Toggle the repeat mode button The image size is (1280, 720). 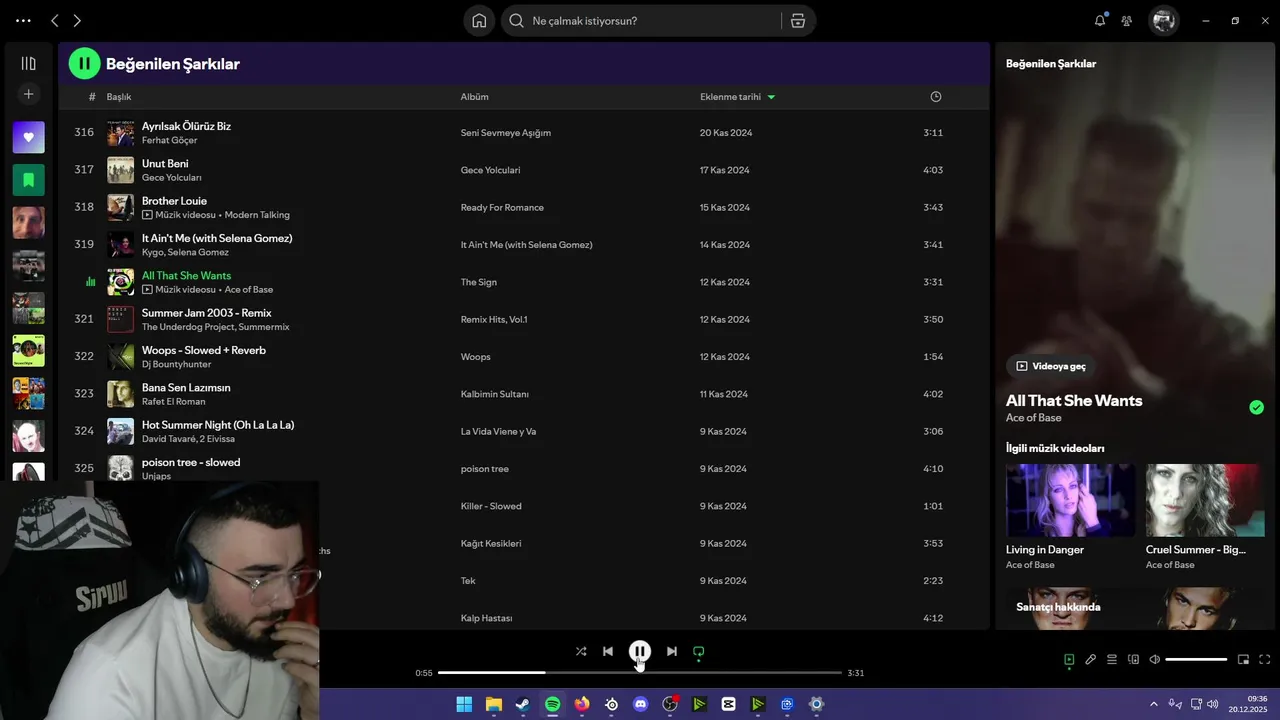(699, 651)
